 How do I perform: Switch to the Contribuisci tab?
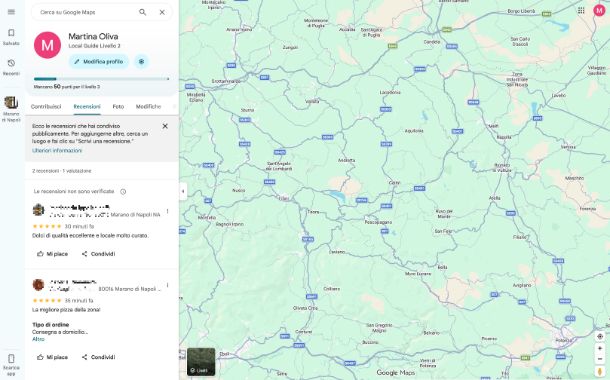click(46, 107)
